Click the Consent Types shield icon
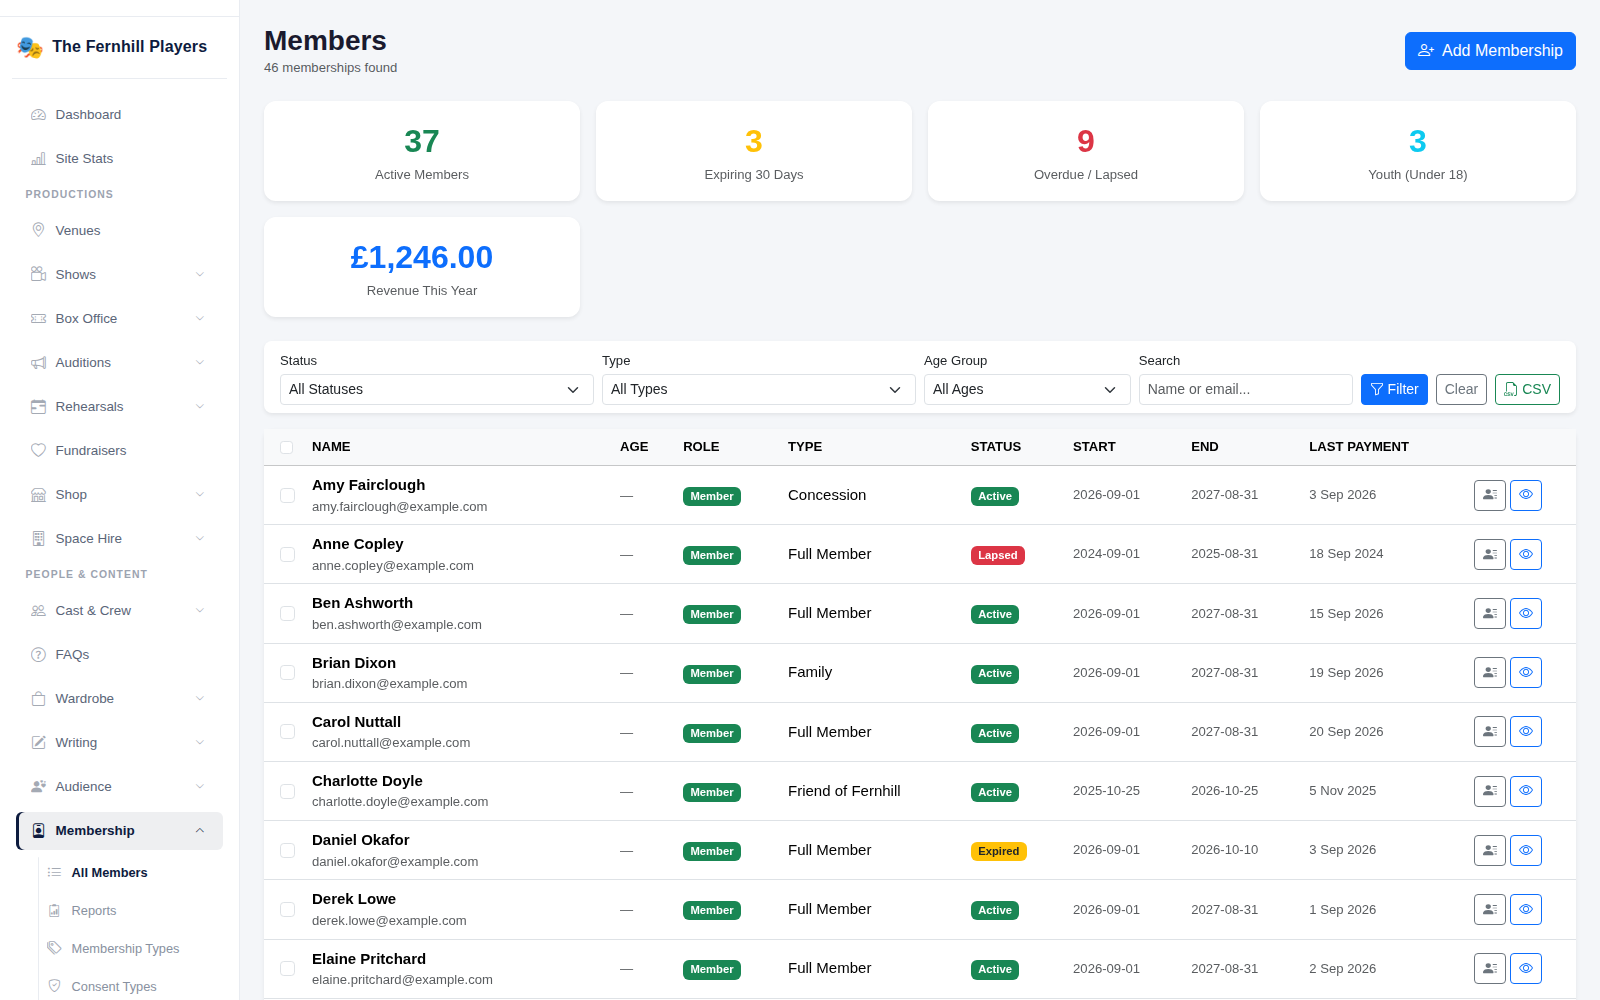Screen dimensions: 1600x1000 54,986
